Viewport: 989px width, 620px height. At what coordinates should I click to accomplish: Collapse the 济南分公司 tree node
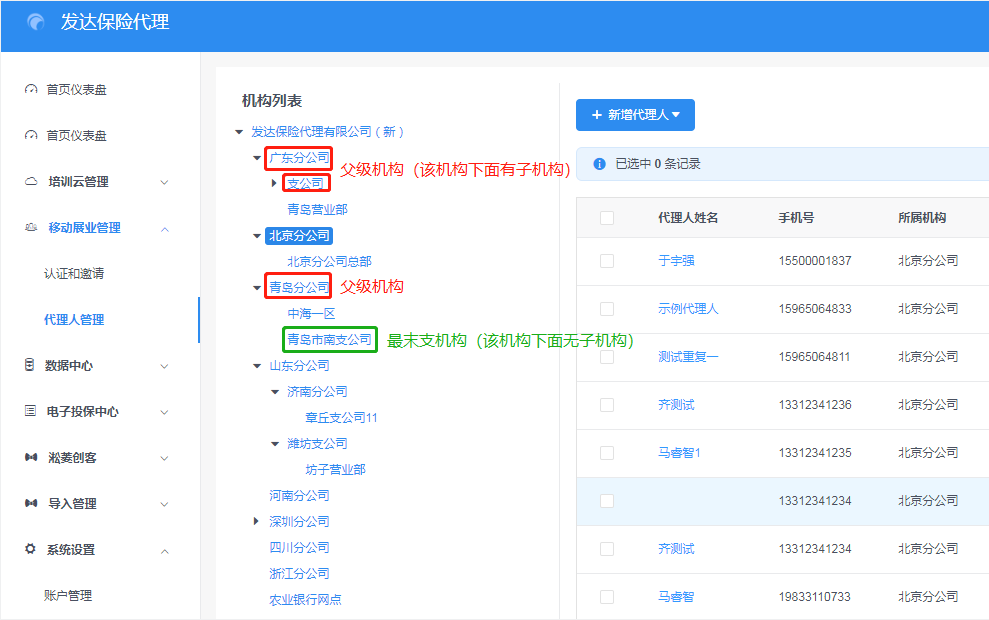coord(275,392)
